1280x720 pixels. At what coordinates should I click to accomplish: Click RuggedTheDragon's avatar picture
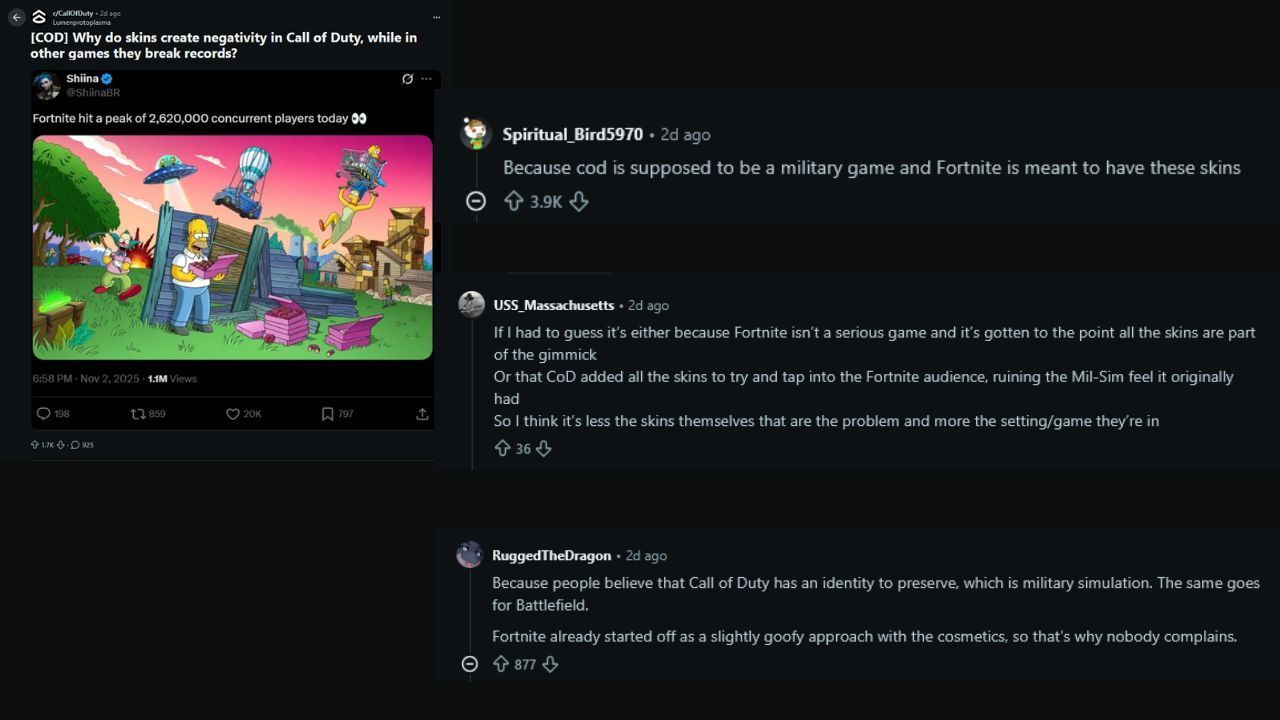[x=470, y=555]
